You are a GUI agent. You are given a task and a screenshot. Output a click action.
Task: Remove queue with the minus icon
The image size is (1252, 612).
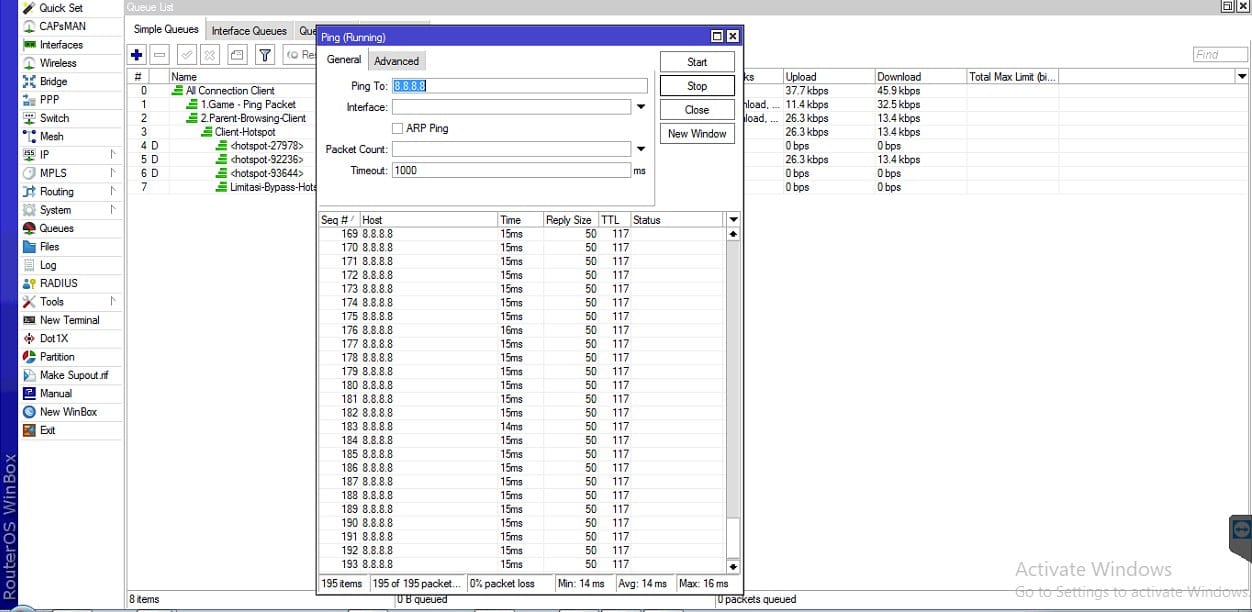tap(159, 55)
